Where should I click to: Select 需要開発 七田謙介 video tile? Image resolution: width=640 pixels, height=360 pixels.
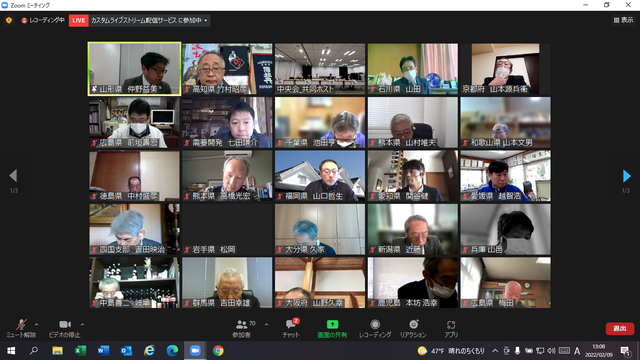[227, 122]
